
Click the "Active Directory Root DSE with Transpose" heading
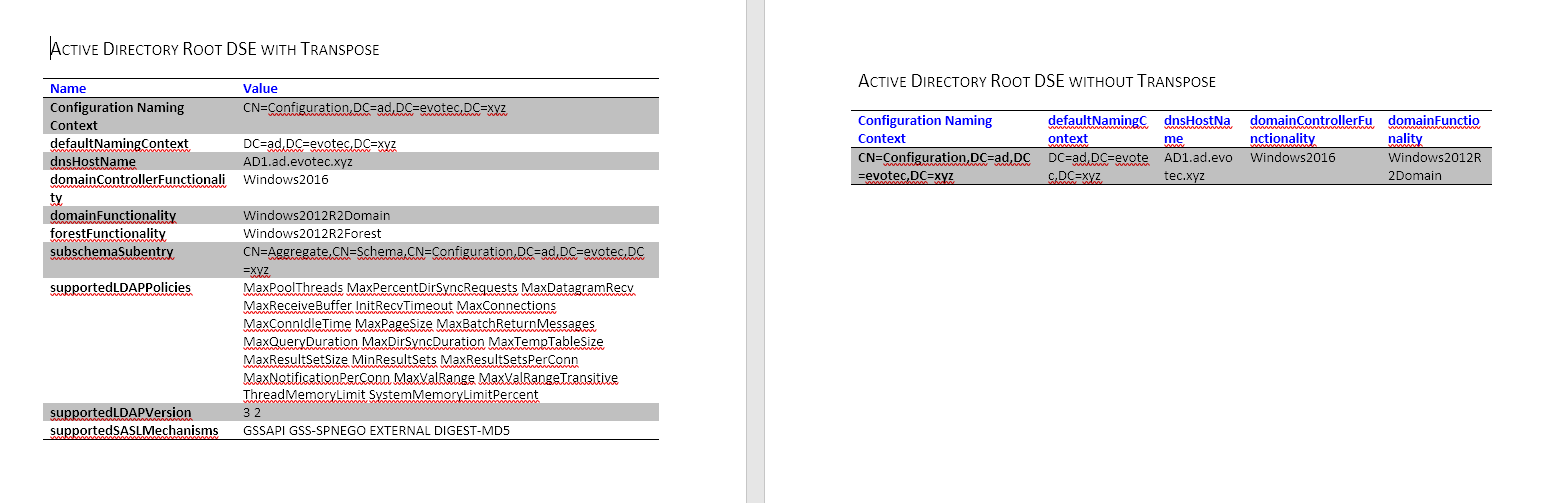215,49
